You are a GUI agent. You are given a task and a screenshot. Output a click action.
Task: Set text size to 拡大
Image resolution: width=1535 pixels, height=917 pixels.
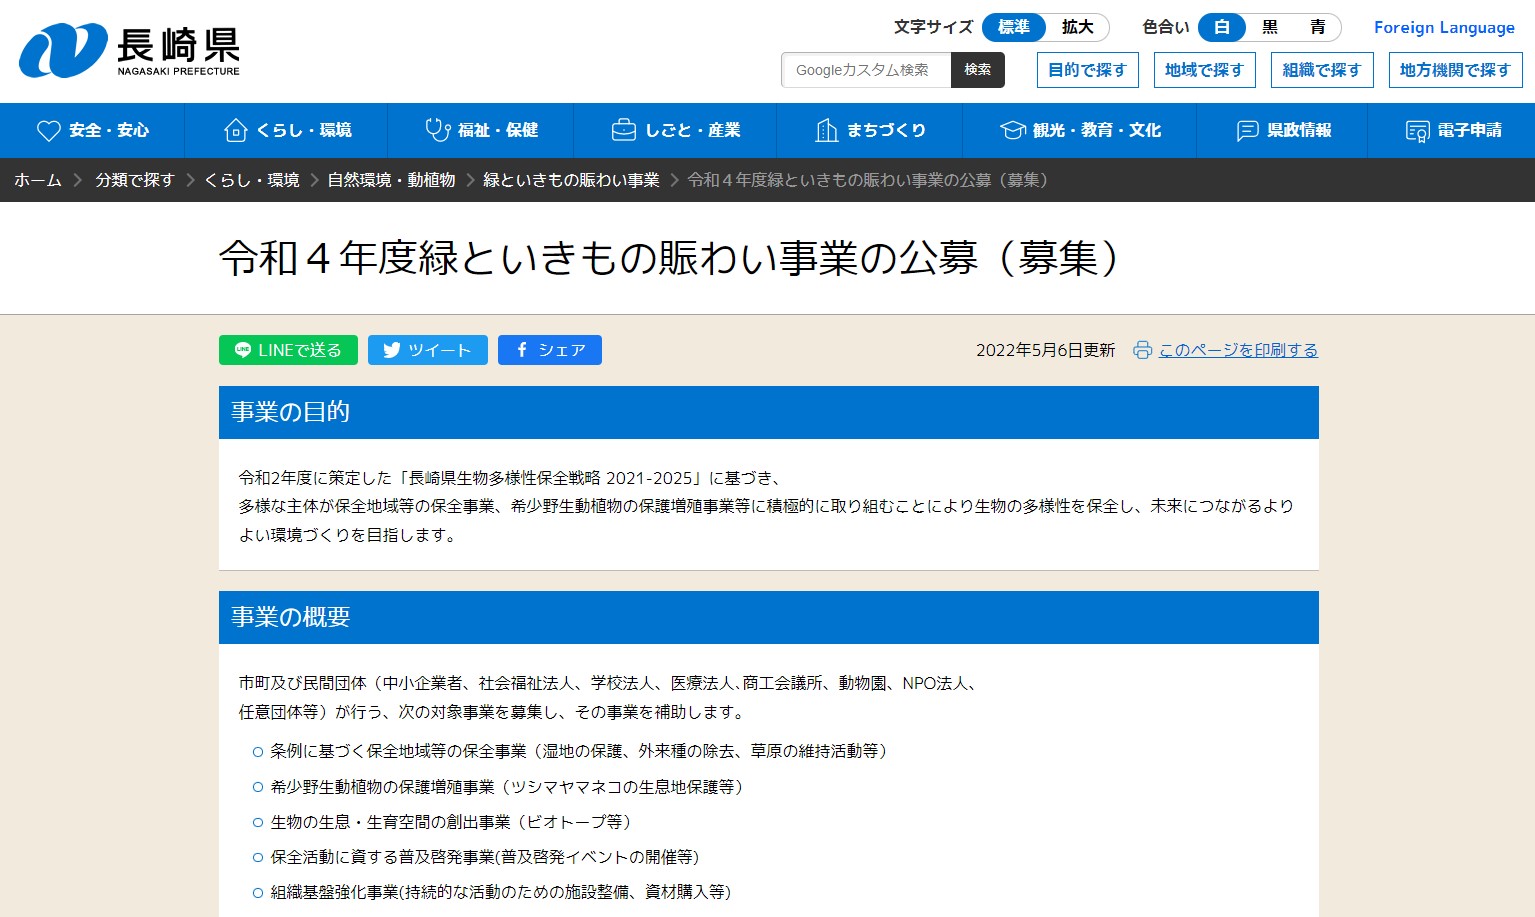pos(1077,27)
